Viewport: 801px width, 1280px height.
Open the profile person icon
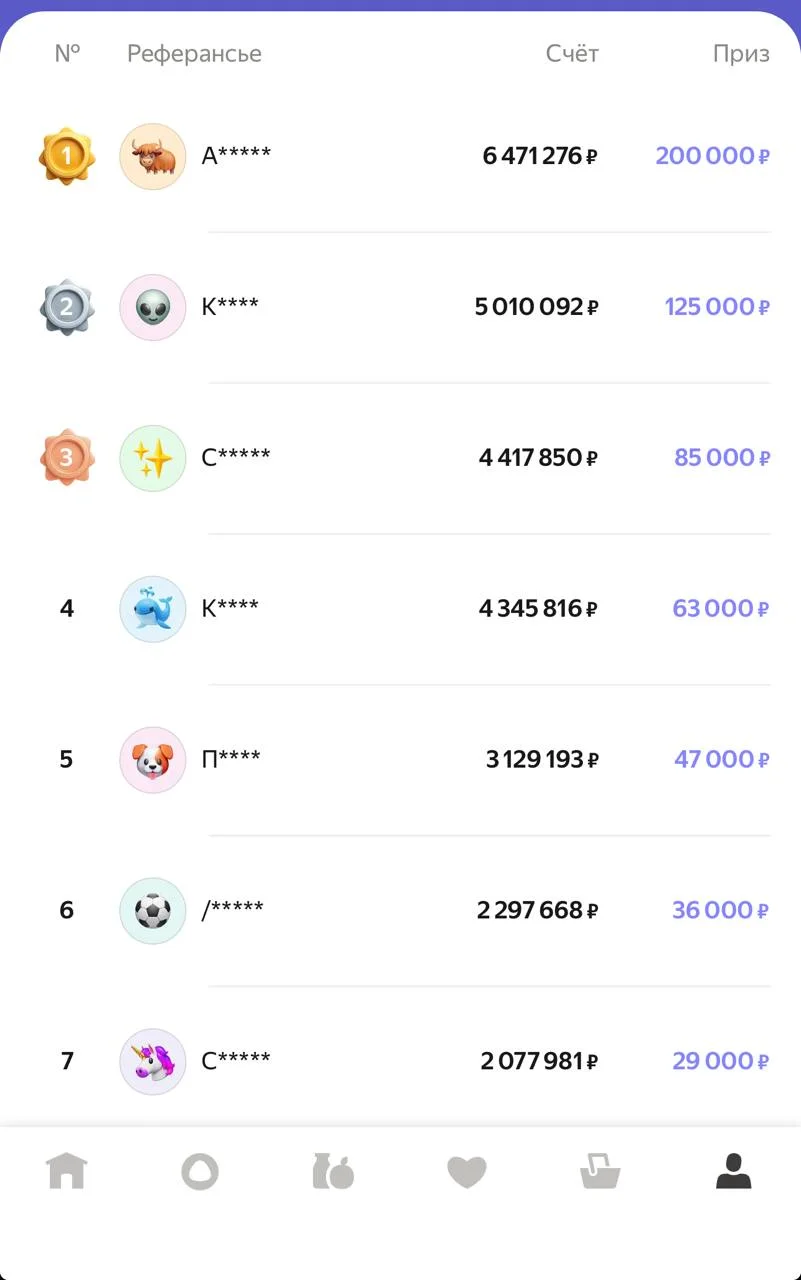(x=733, y=1171)
